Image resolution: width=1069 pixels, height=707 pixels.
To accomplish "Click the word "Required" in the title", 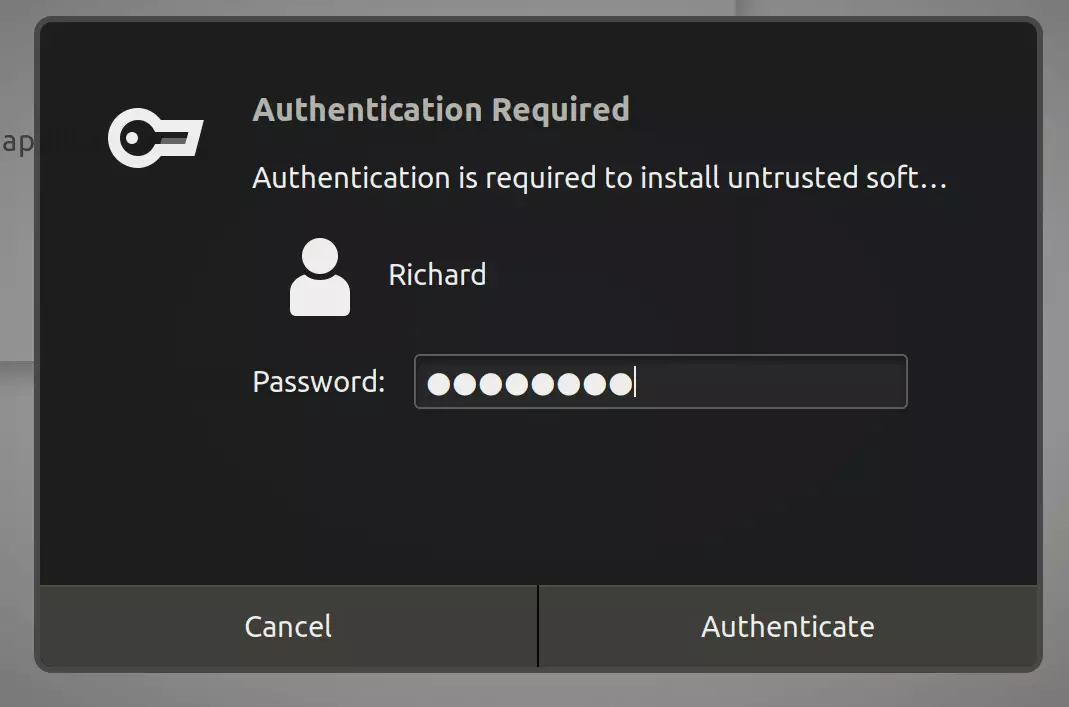I will (x=560, y=110).
